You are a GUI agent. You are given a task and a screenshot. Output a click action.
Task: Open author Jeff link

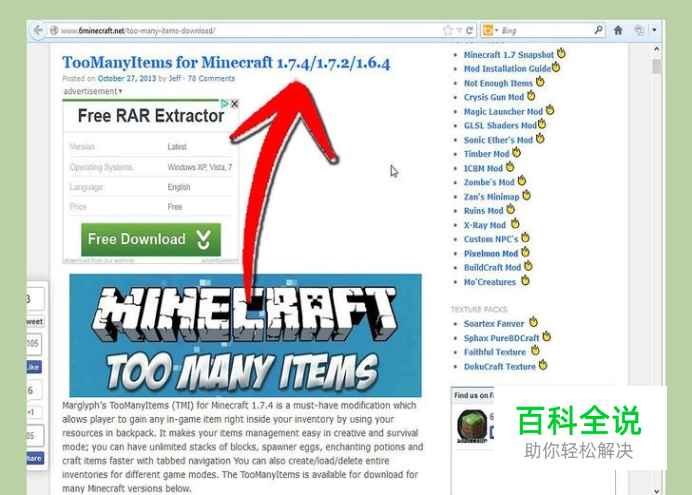click(175, 79)
